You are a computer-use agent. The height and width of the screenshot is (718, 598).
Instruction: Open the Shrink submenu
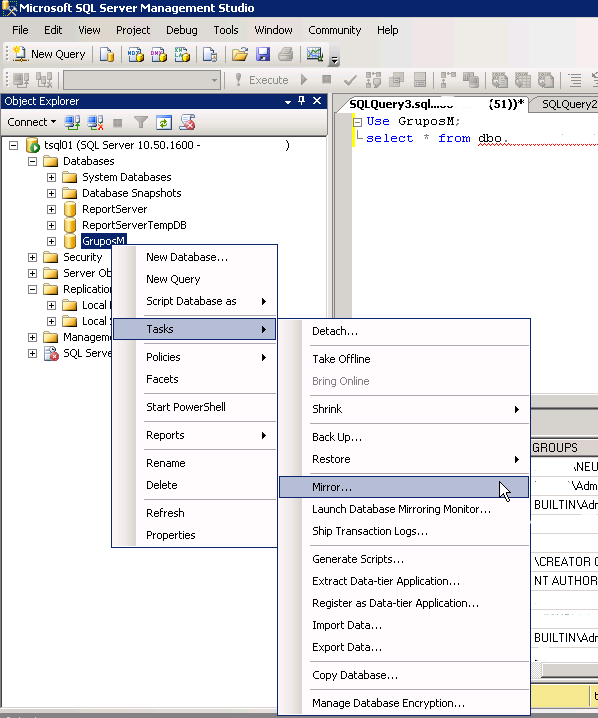point(404,409)
